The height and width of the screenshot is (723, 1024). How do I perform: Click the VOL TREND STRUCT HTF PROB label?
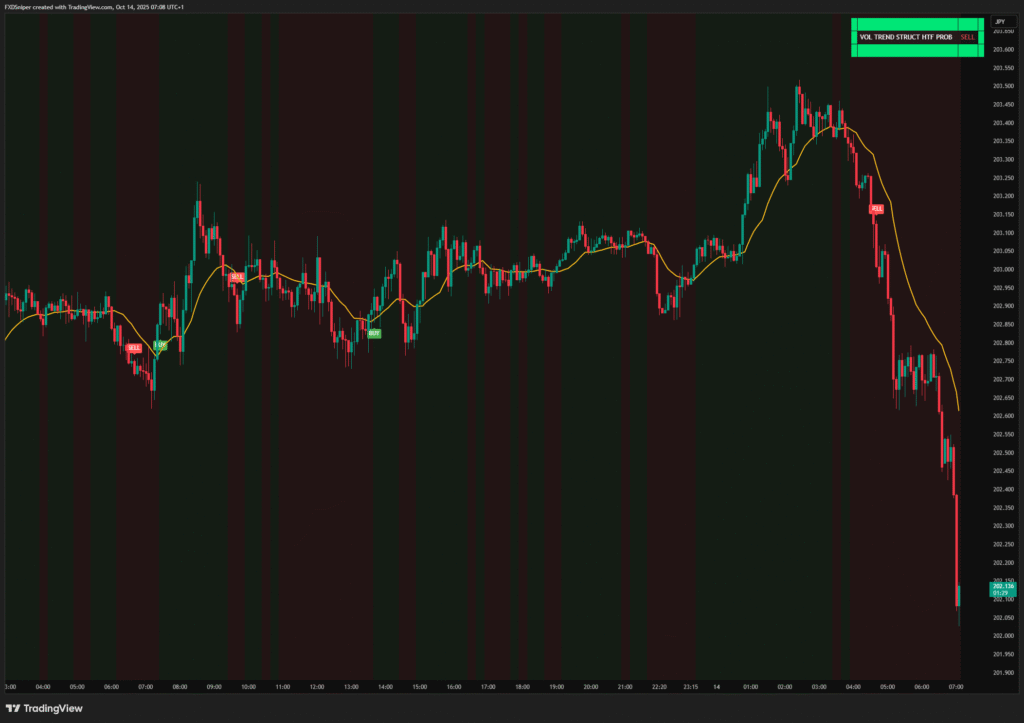click(x=905, y=37)
